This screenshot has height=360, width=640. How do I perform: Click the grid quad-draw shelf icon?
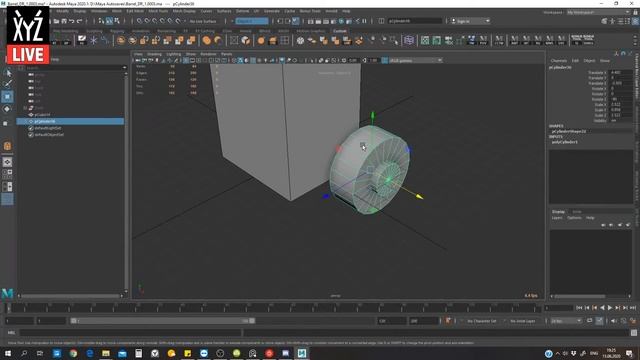pyautogui.click(x=284, y=40)
